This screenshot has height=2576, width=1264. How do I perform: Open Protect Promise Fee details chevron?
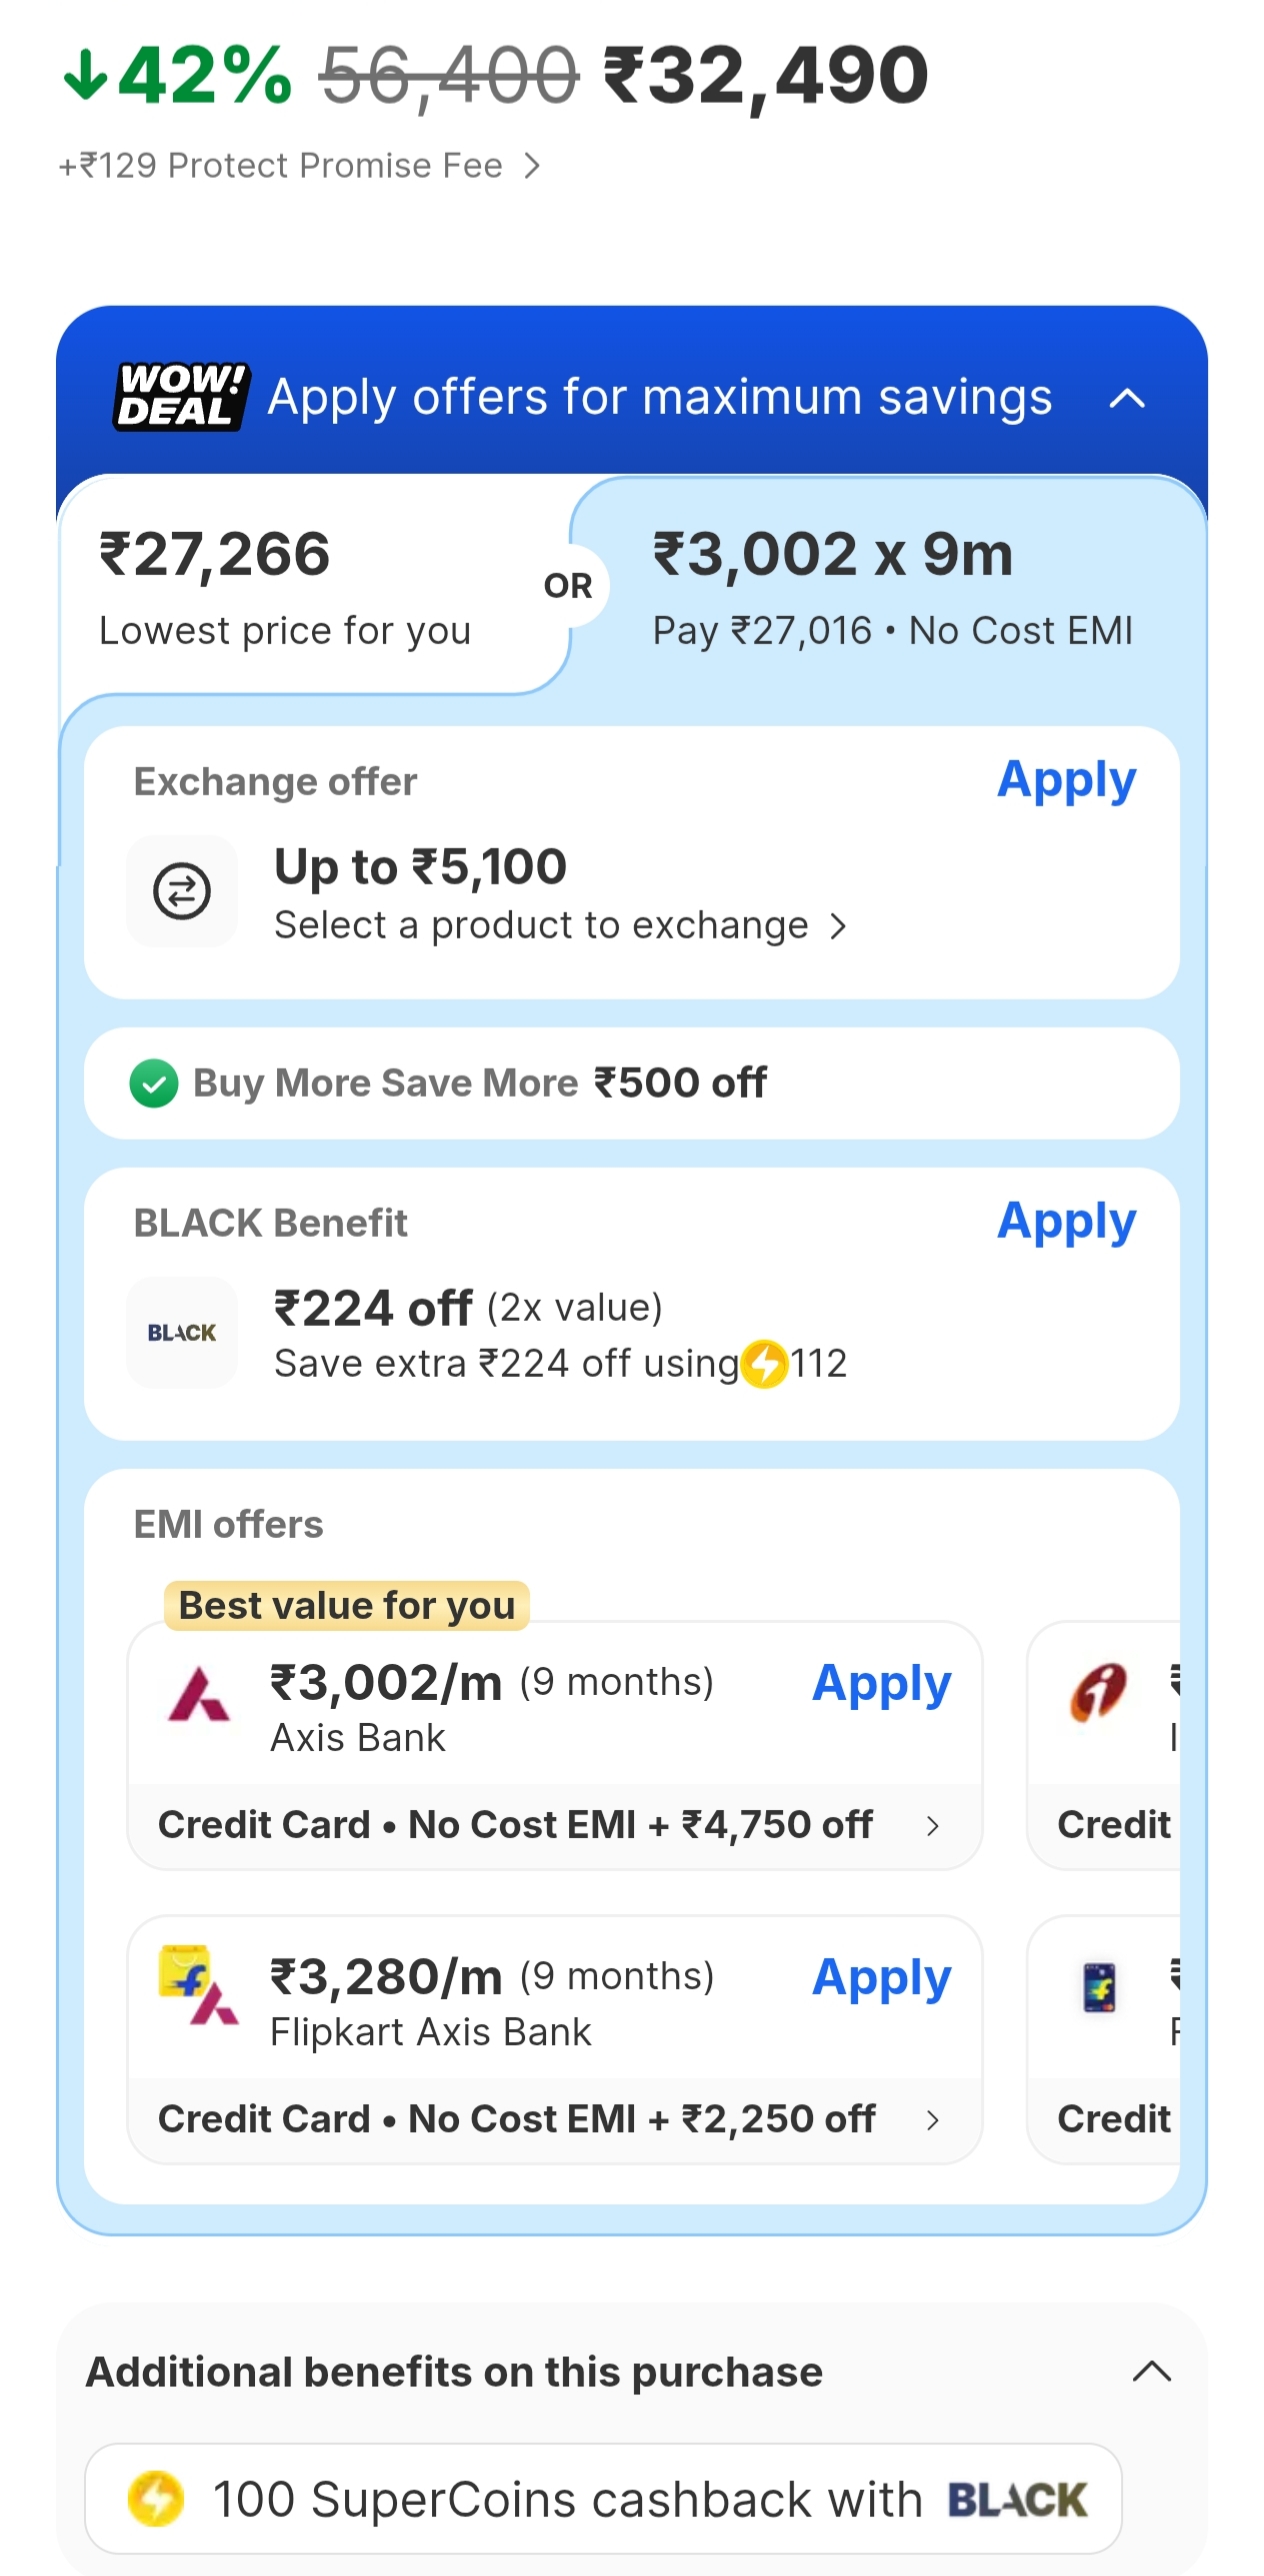(x=532, y=166)
